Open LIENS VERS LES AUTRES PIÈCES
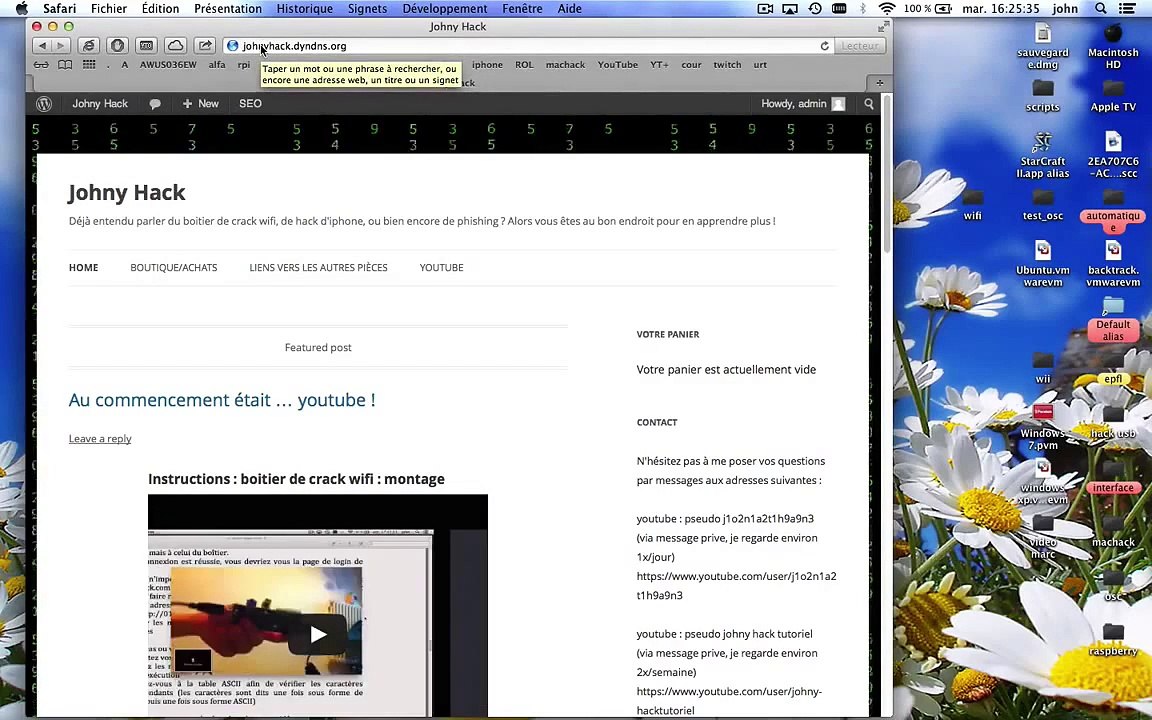 pos(318,267)
